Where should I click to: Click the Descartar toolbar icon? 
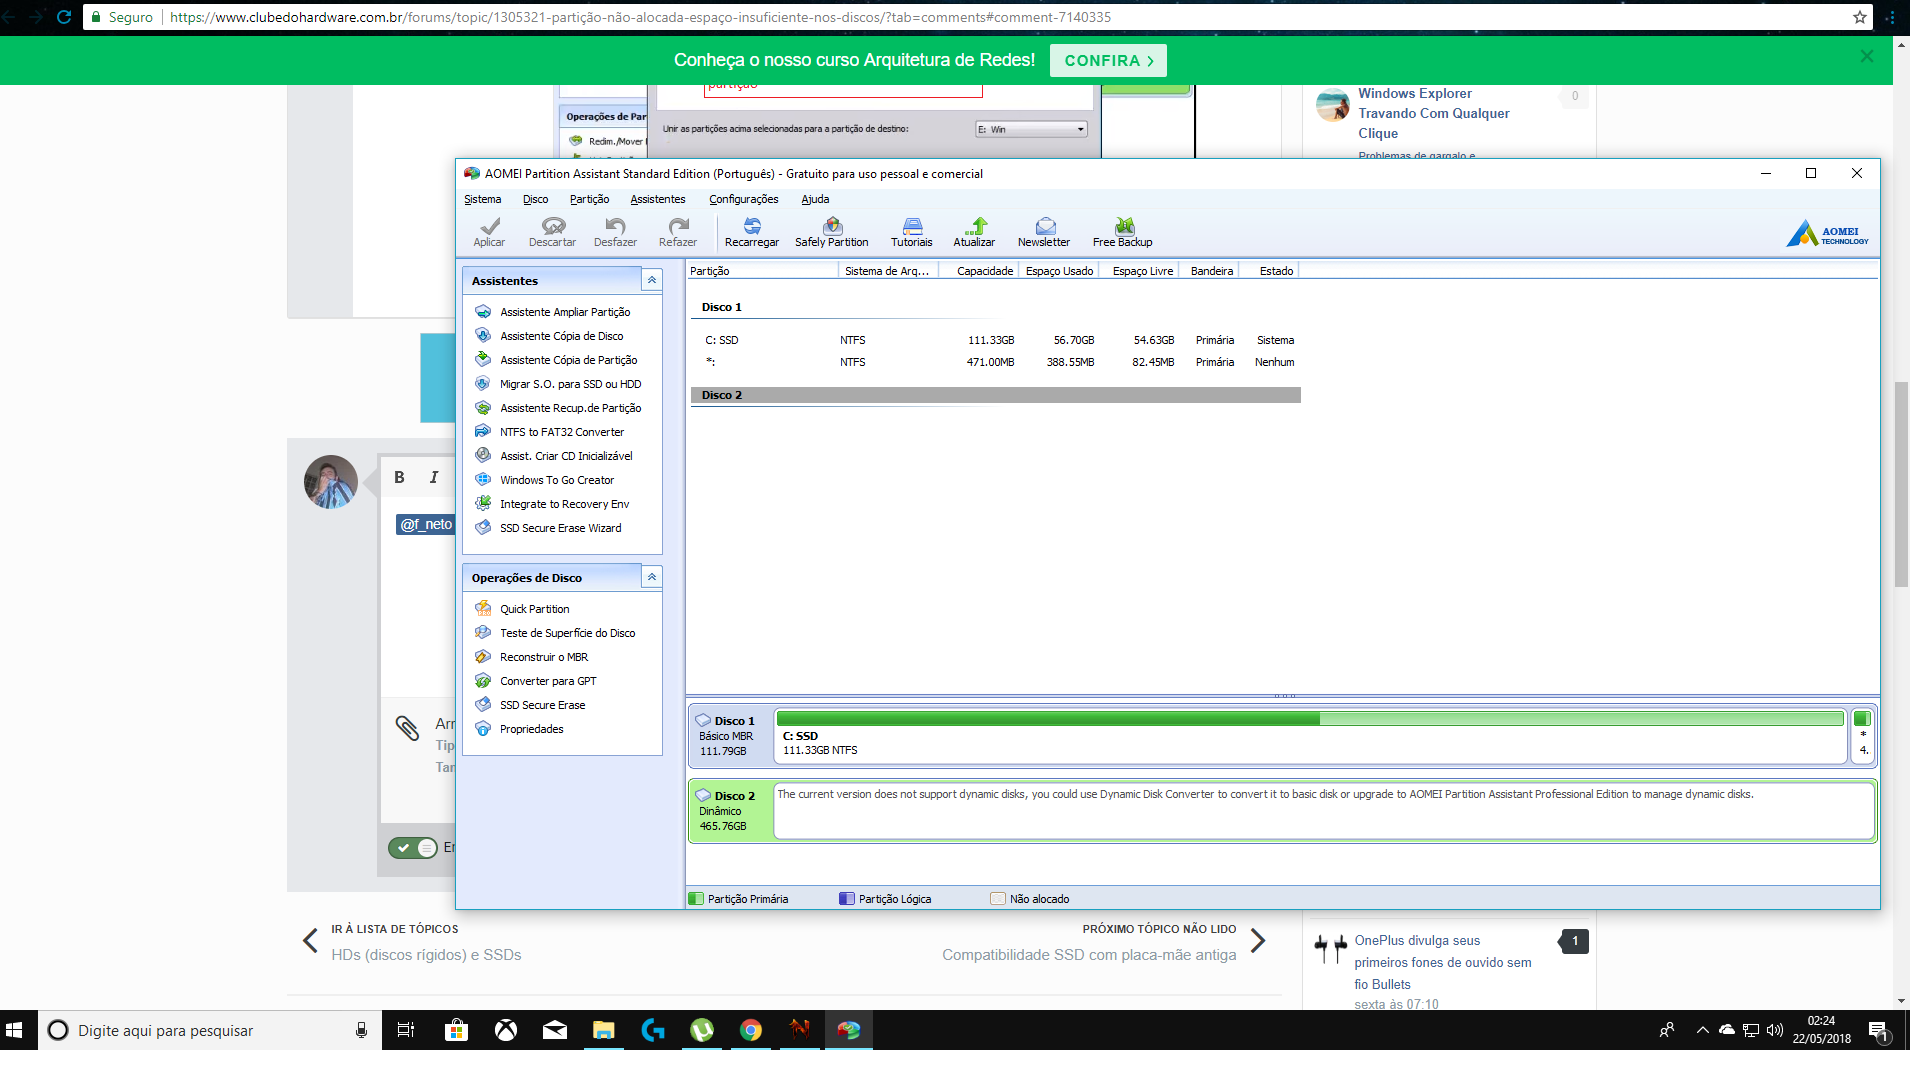click(552, 232)
